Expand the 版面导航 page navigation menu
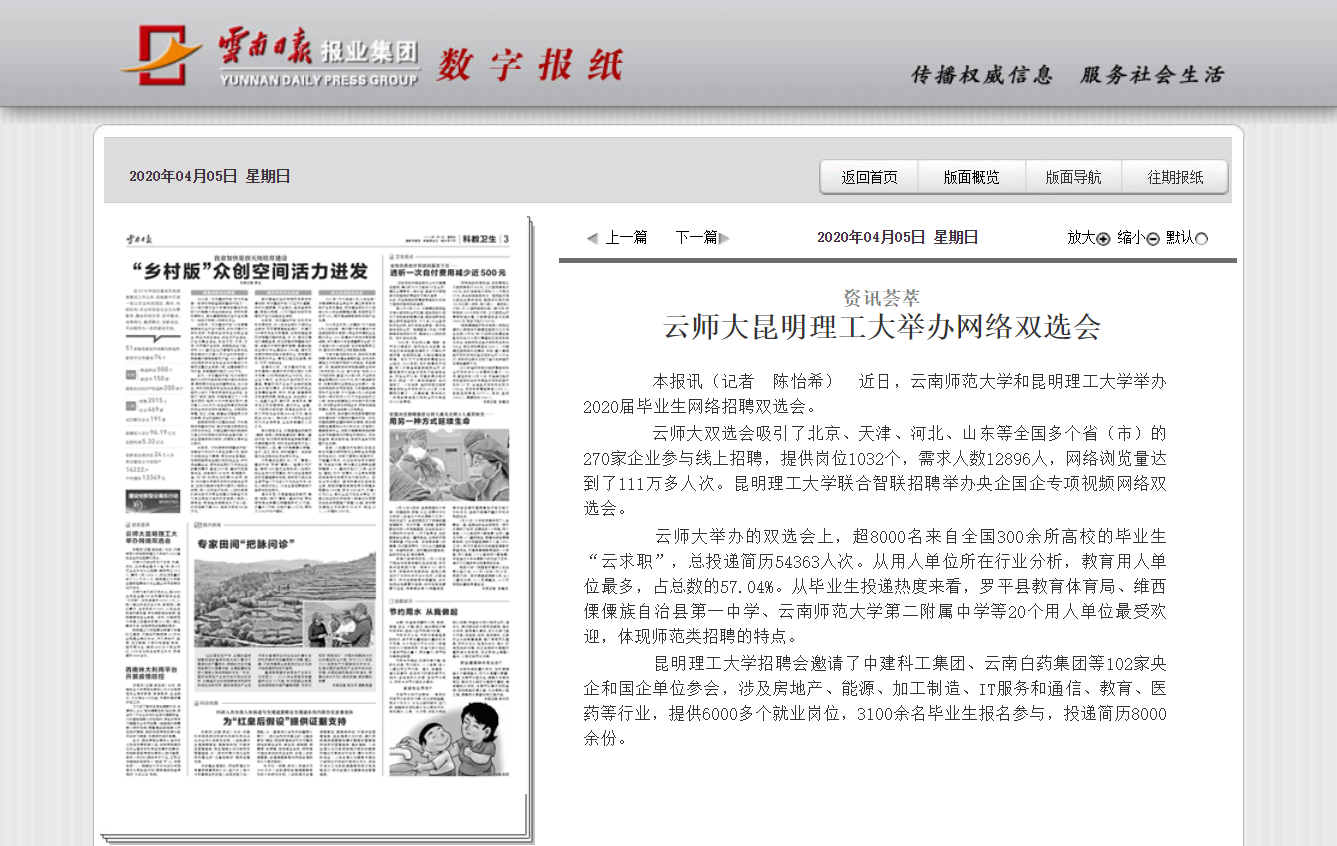1337x846 pixels. click(x=1073, y=177)
